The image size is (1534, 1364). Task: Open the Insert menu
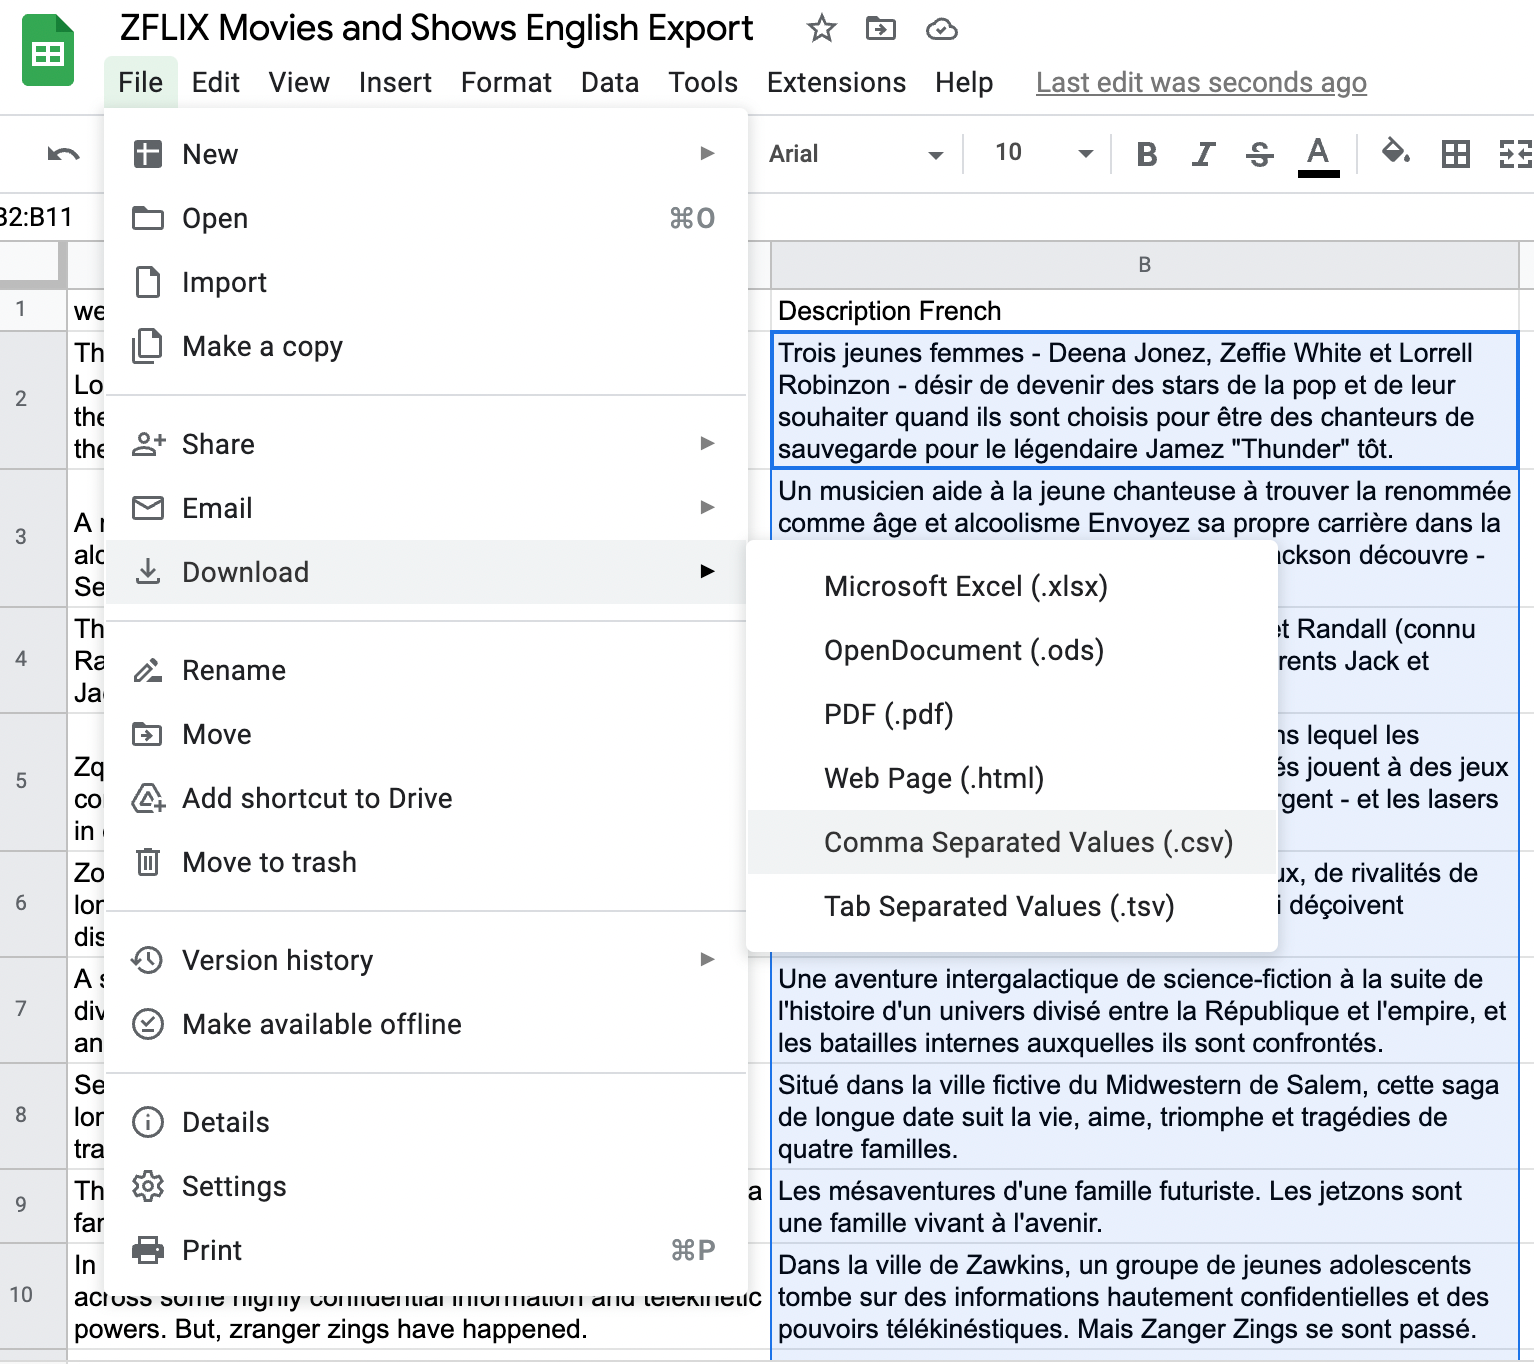tap(395, 82)
